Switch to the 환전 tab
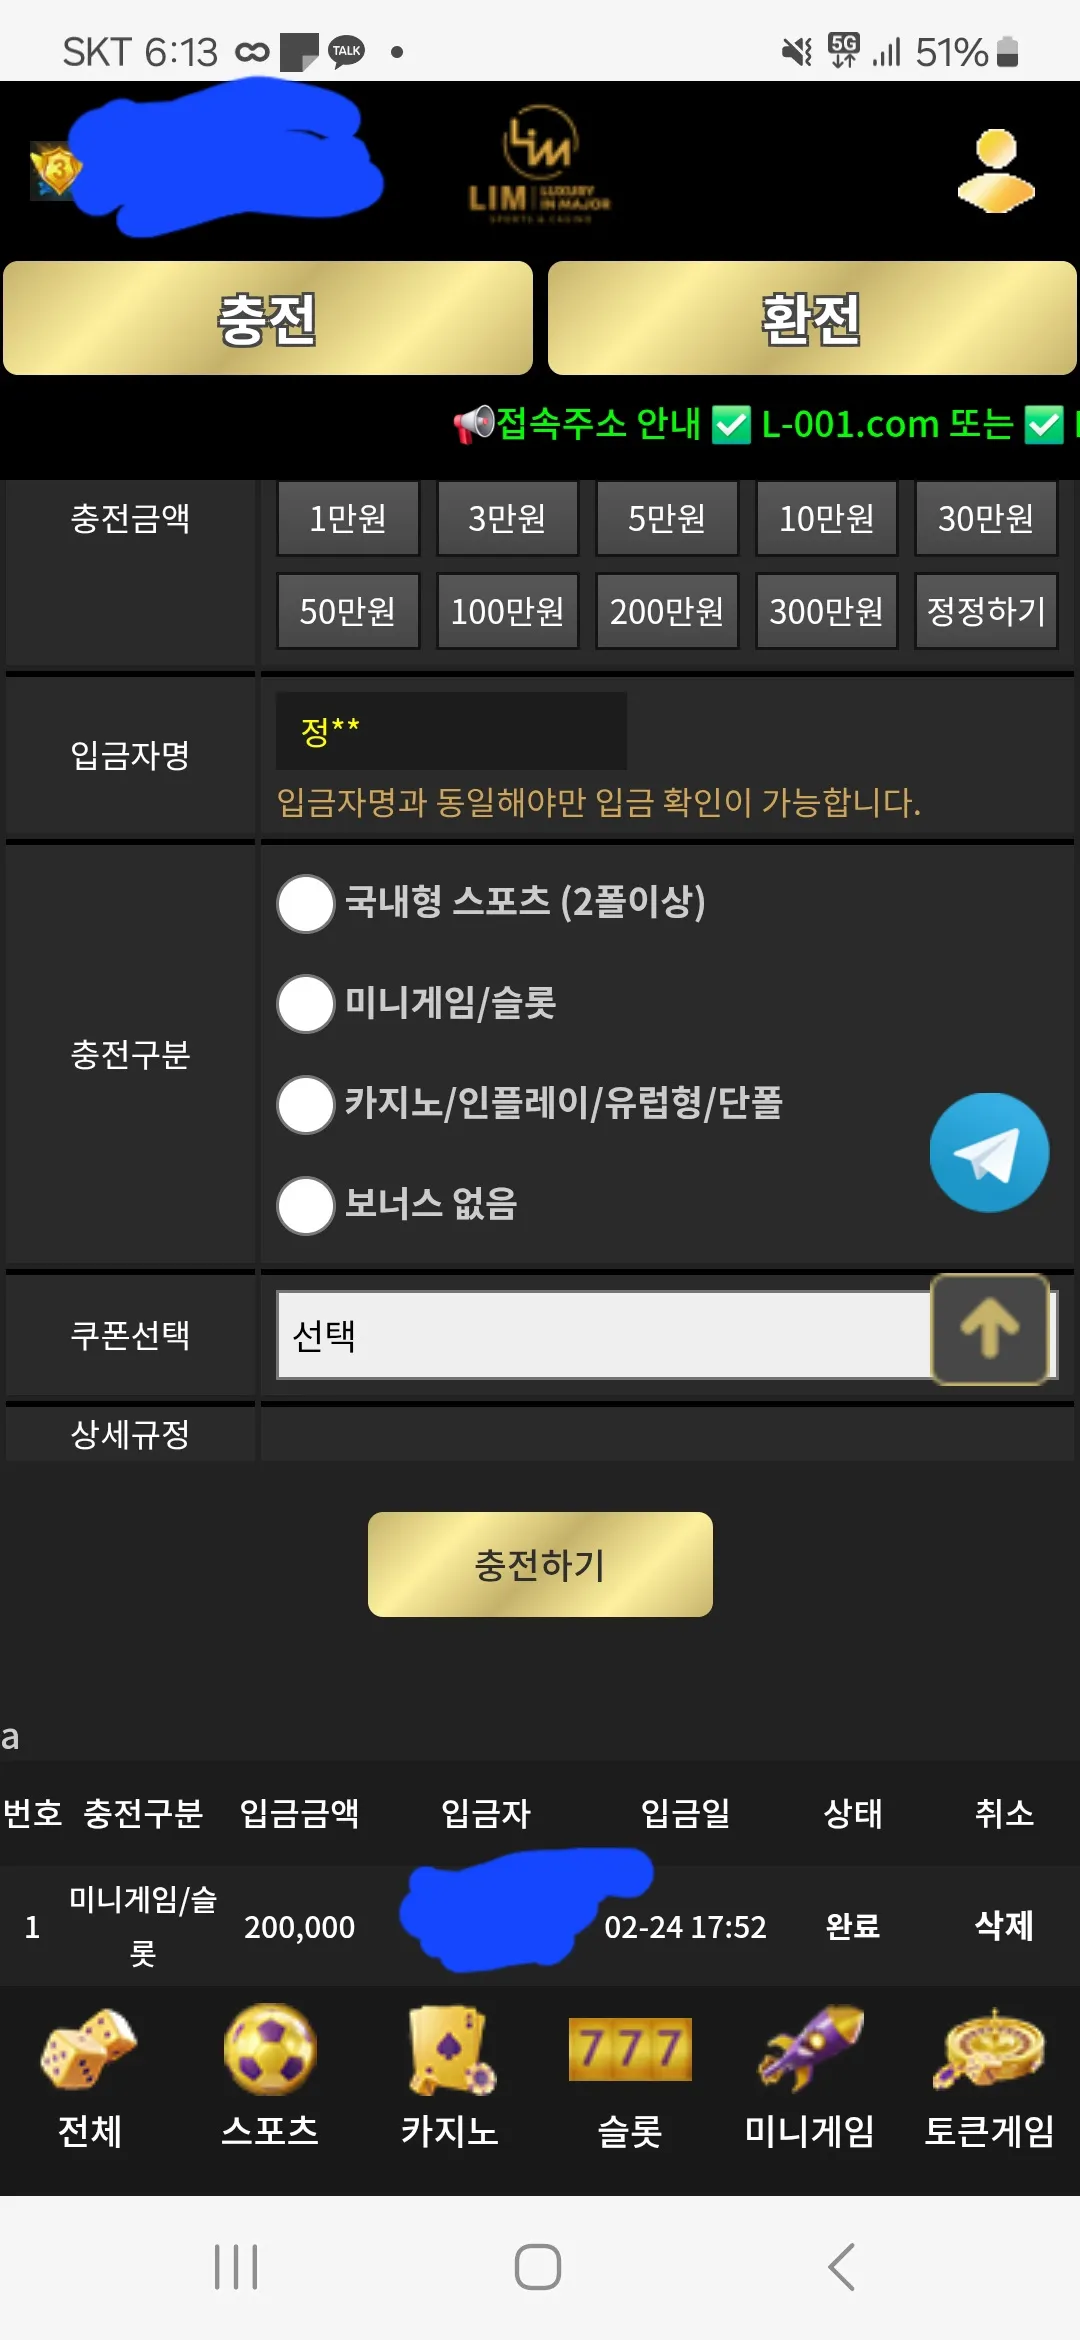Viewport: 1080px width, 2340px height. click(812, 318)
